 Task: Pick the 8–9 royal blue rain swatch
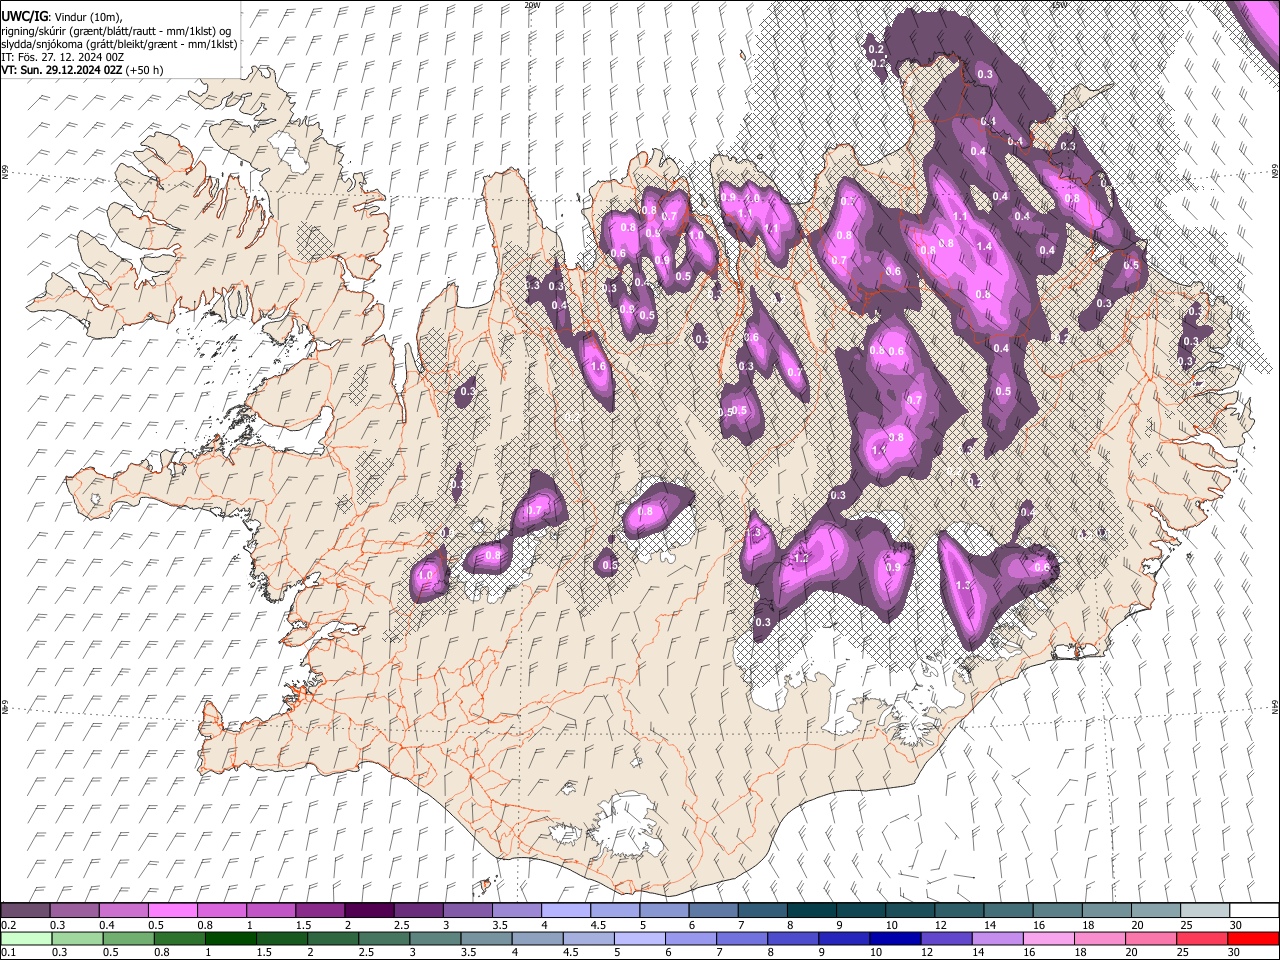coord(792,938)
